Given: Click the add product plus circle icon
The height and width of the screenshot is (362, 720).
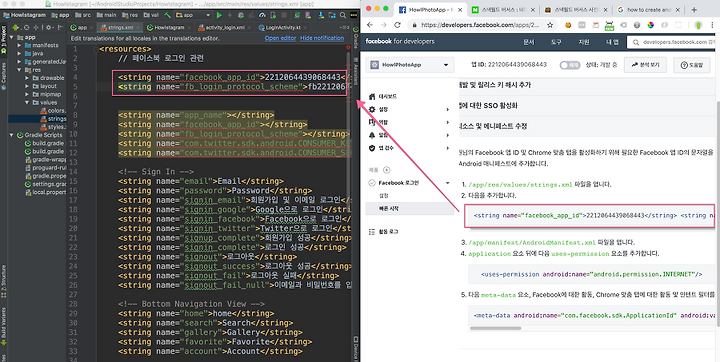Looking at the screenshot, I should (387, 170).
